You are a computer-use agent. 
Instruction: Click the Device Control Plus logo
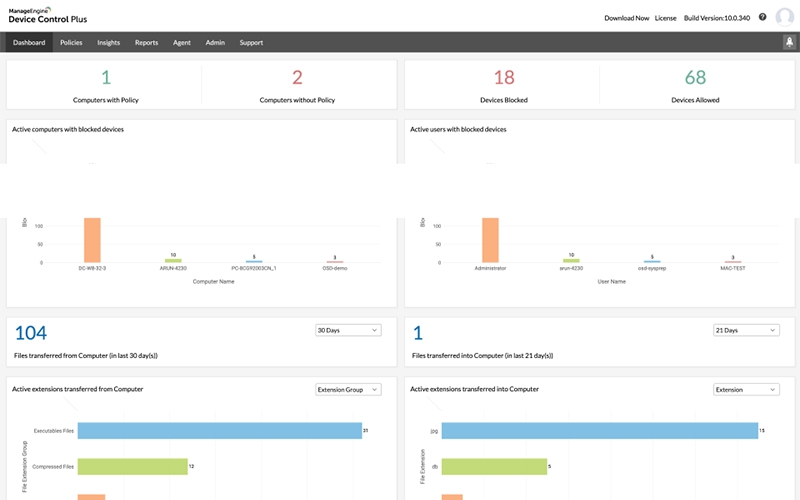point(48,15)
